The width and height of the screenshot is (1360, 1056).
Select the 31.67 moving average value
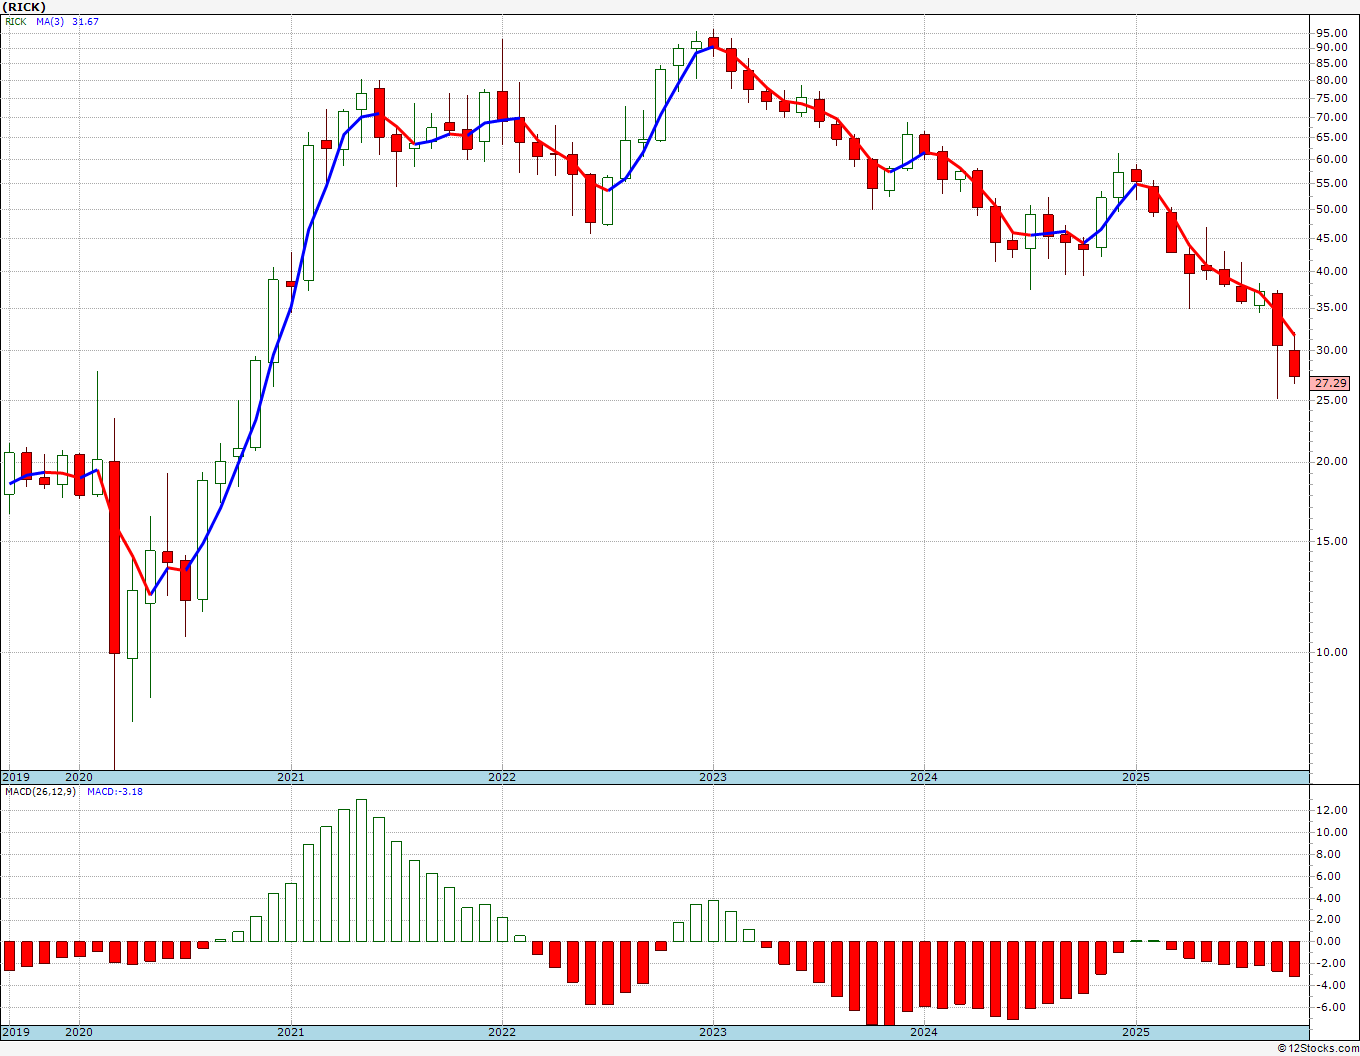(x=85, y=21)
